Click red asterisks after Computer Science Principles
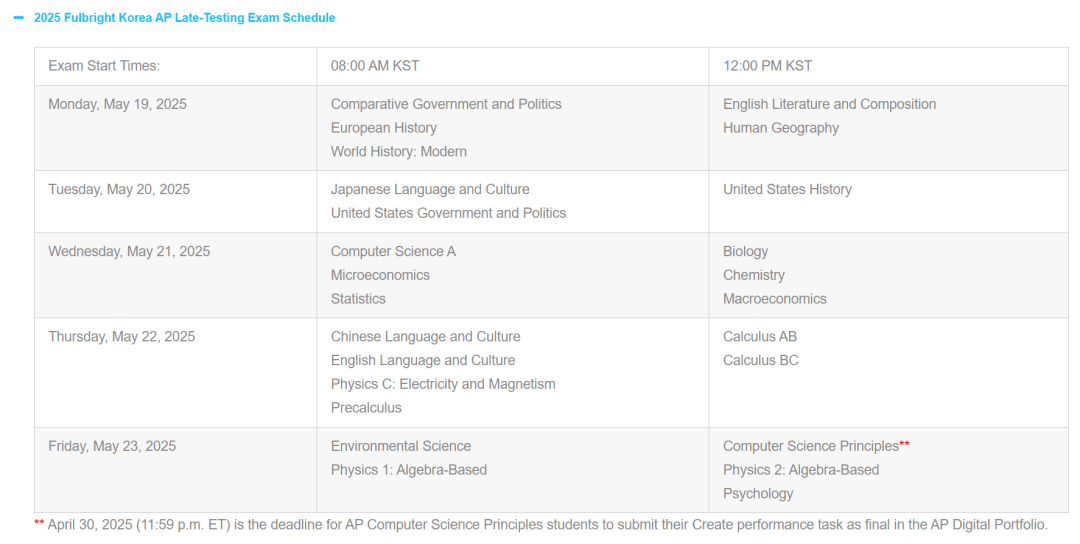 click(904, 444)
